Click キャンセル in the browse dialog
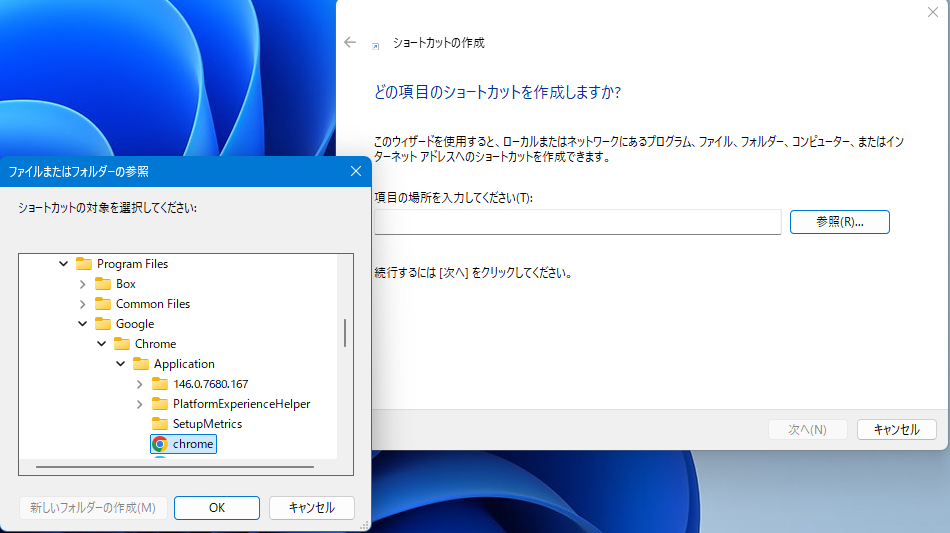 click(x=311, y=508)
